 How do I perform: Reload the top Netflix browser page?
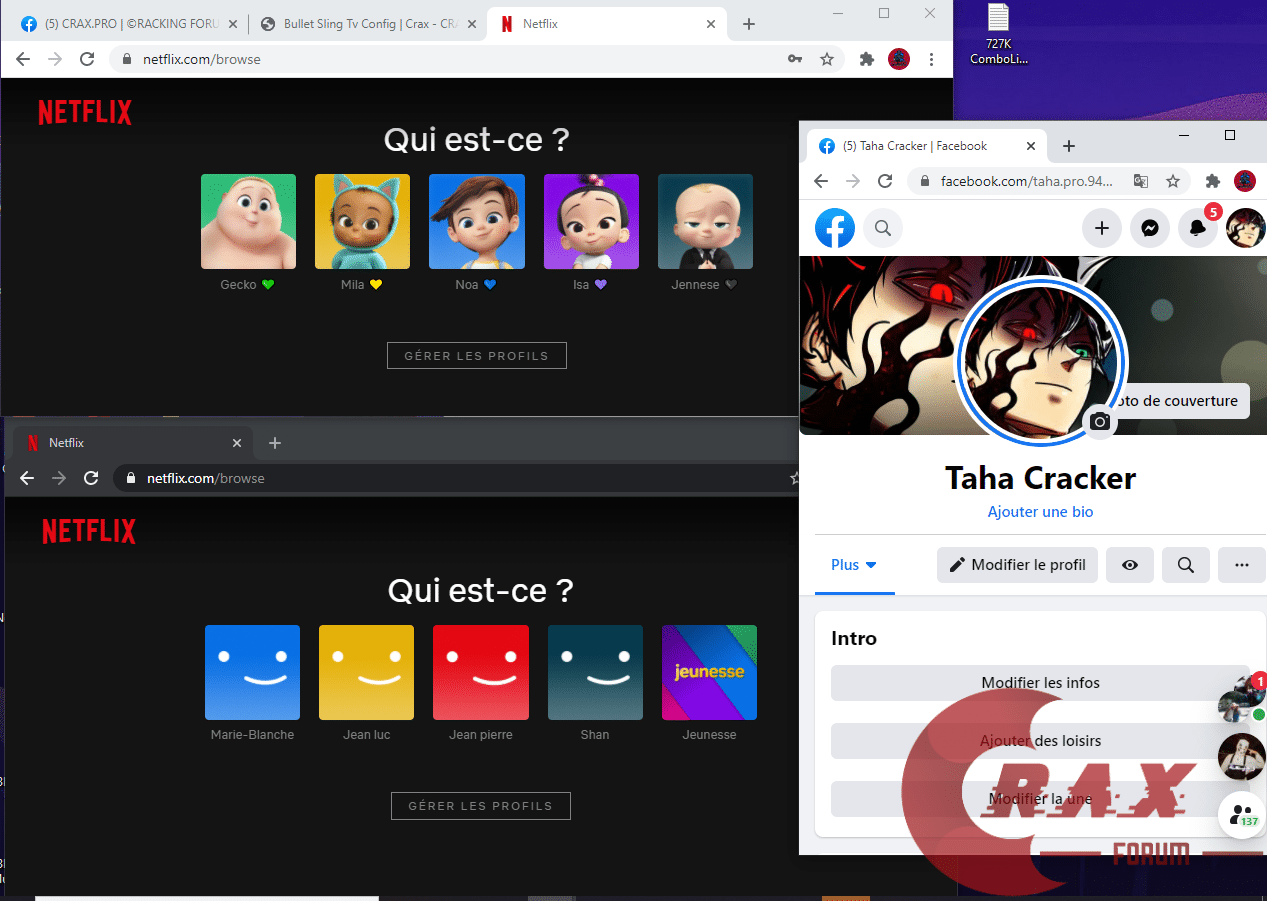point(87,59)
